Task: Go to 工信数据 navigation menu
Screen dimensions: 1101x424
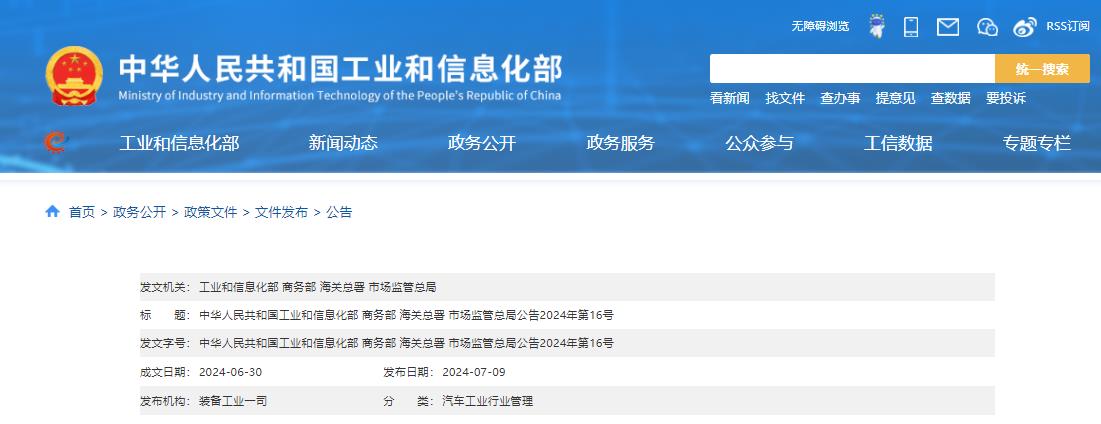Action: point(898,143)
